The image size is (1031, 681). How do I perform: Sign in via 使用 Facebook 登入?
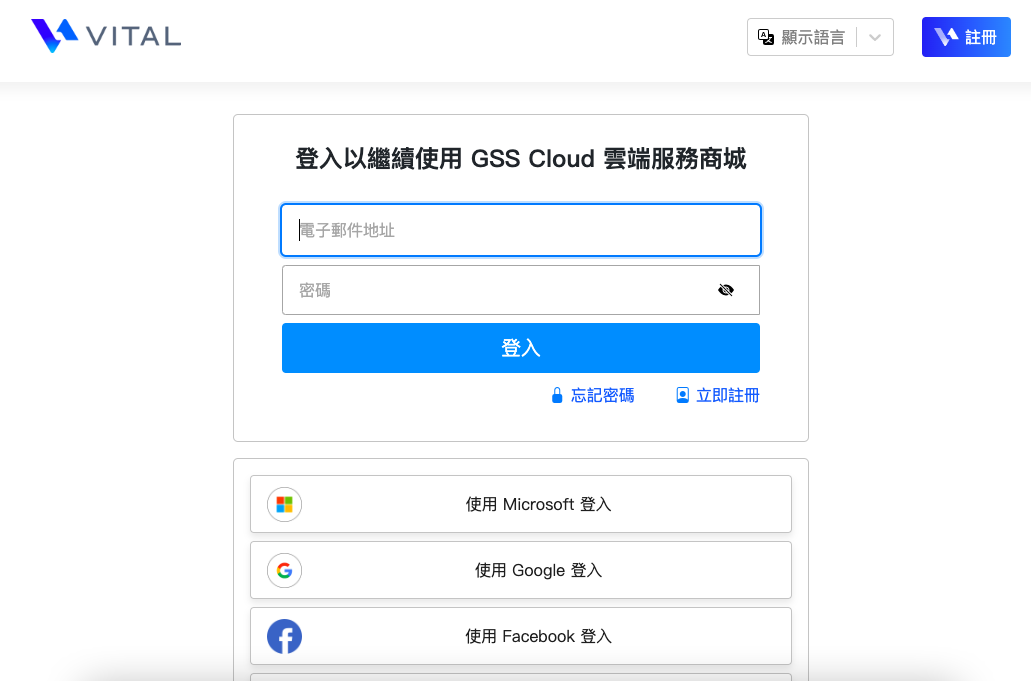tap(538, 636)
